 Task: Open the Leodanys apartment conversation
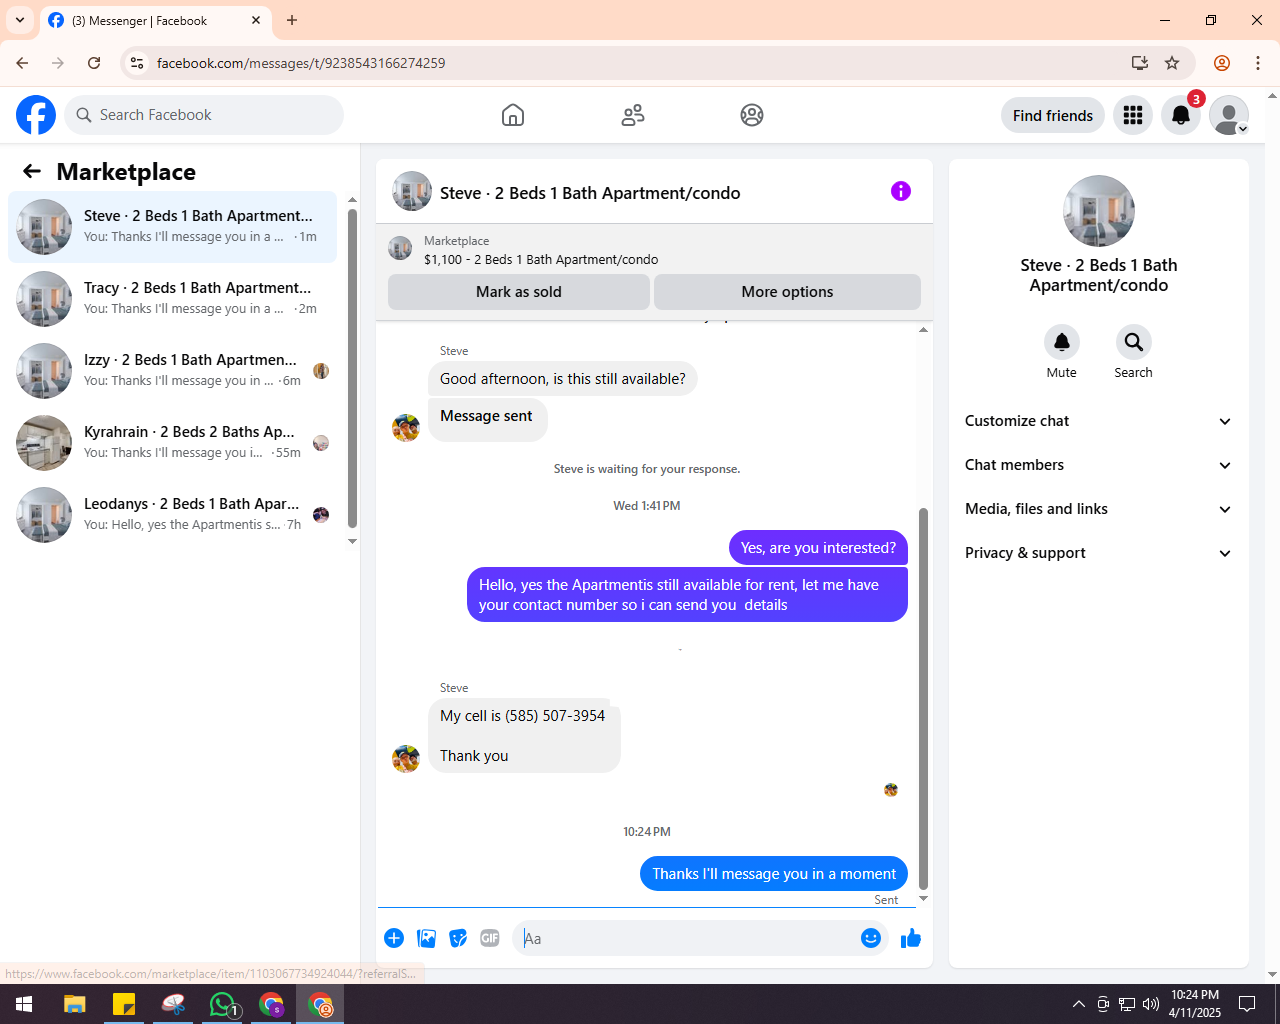(x=172, y=515)
